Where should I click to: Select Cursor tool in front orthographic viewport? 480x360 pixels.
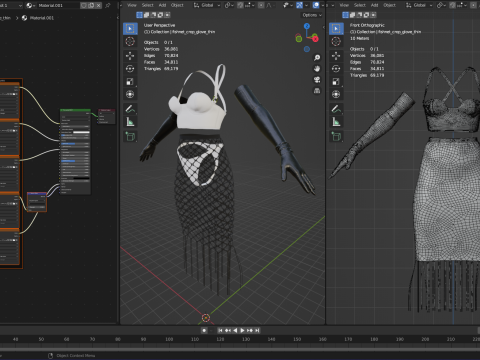coord(336,42)
